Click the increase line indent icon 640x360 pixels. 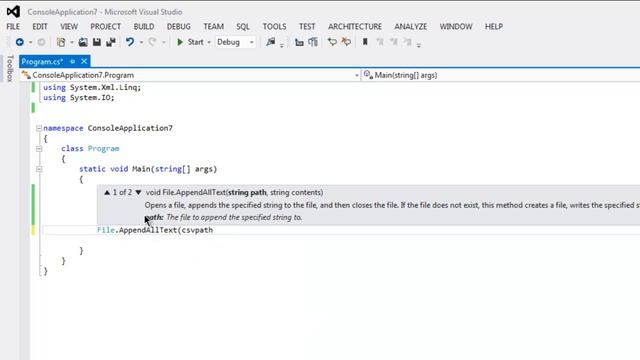[313, 42]
